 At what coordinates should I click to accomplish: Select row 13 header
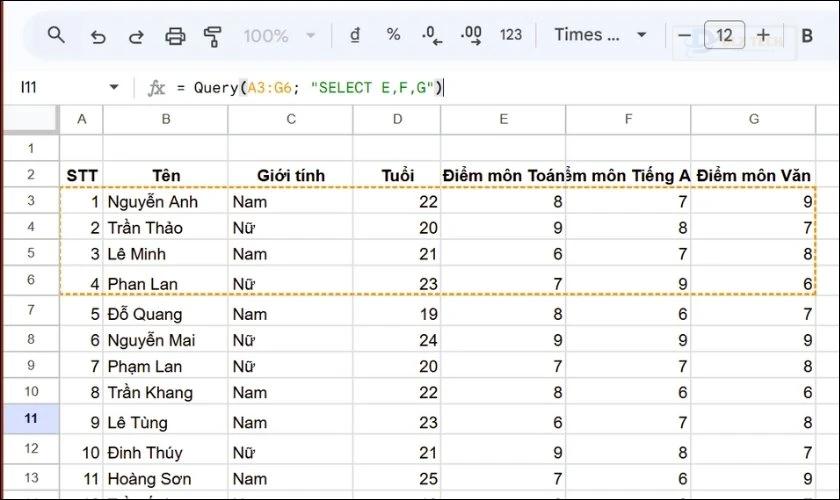31,477
